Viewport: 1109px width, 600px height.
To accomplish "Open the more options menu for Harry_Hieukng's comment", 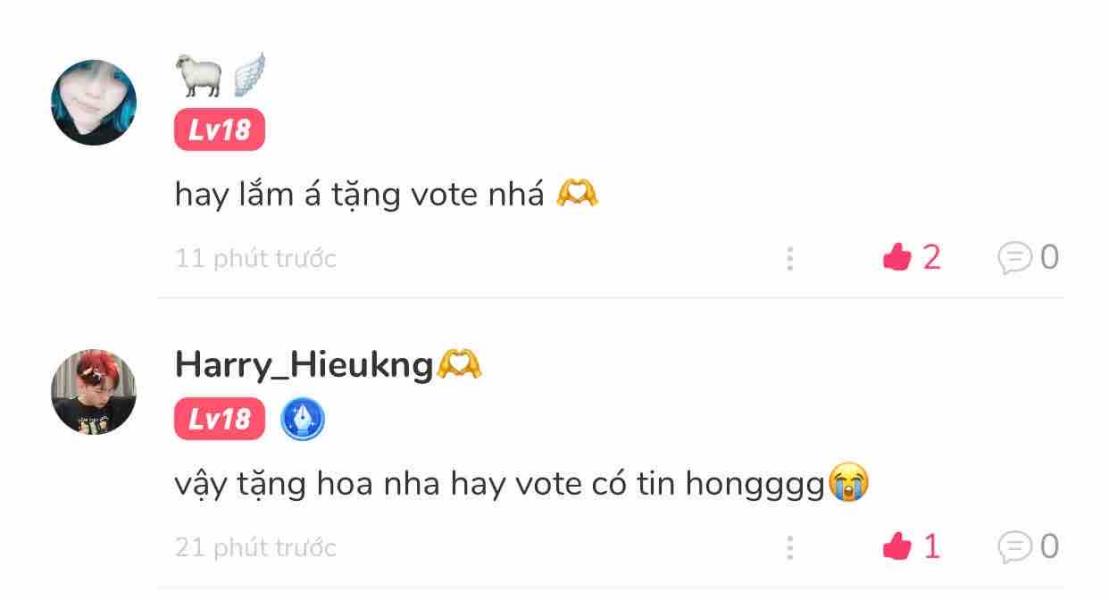I will point(790,548).
